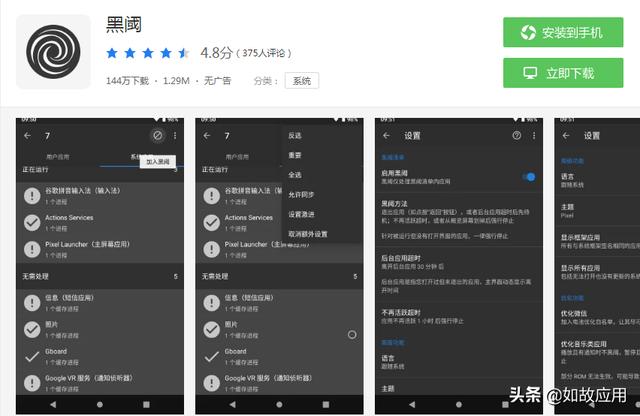This screenshot has height=416, width=640.
Task: Click the 安装到手机 green button
Action: 563,32
